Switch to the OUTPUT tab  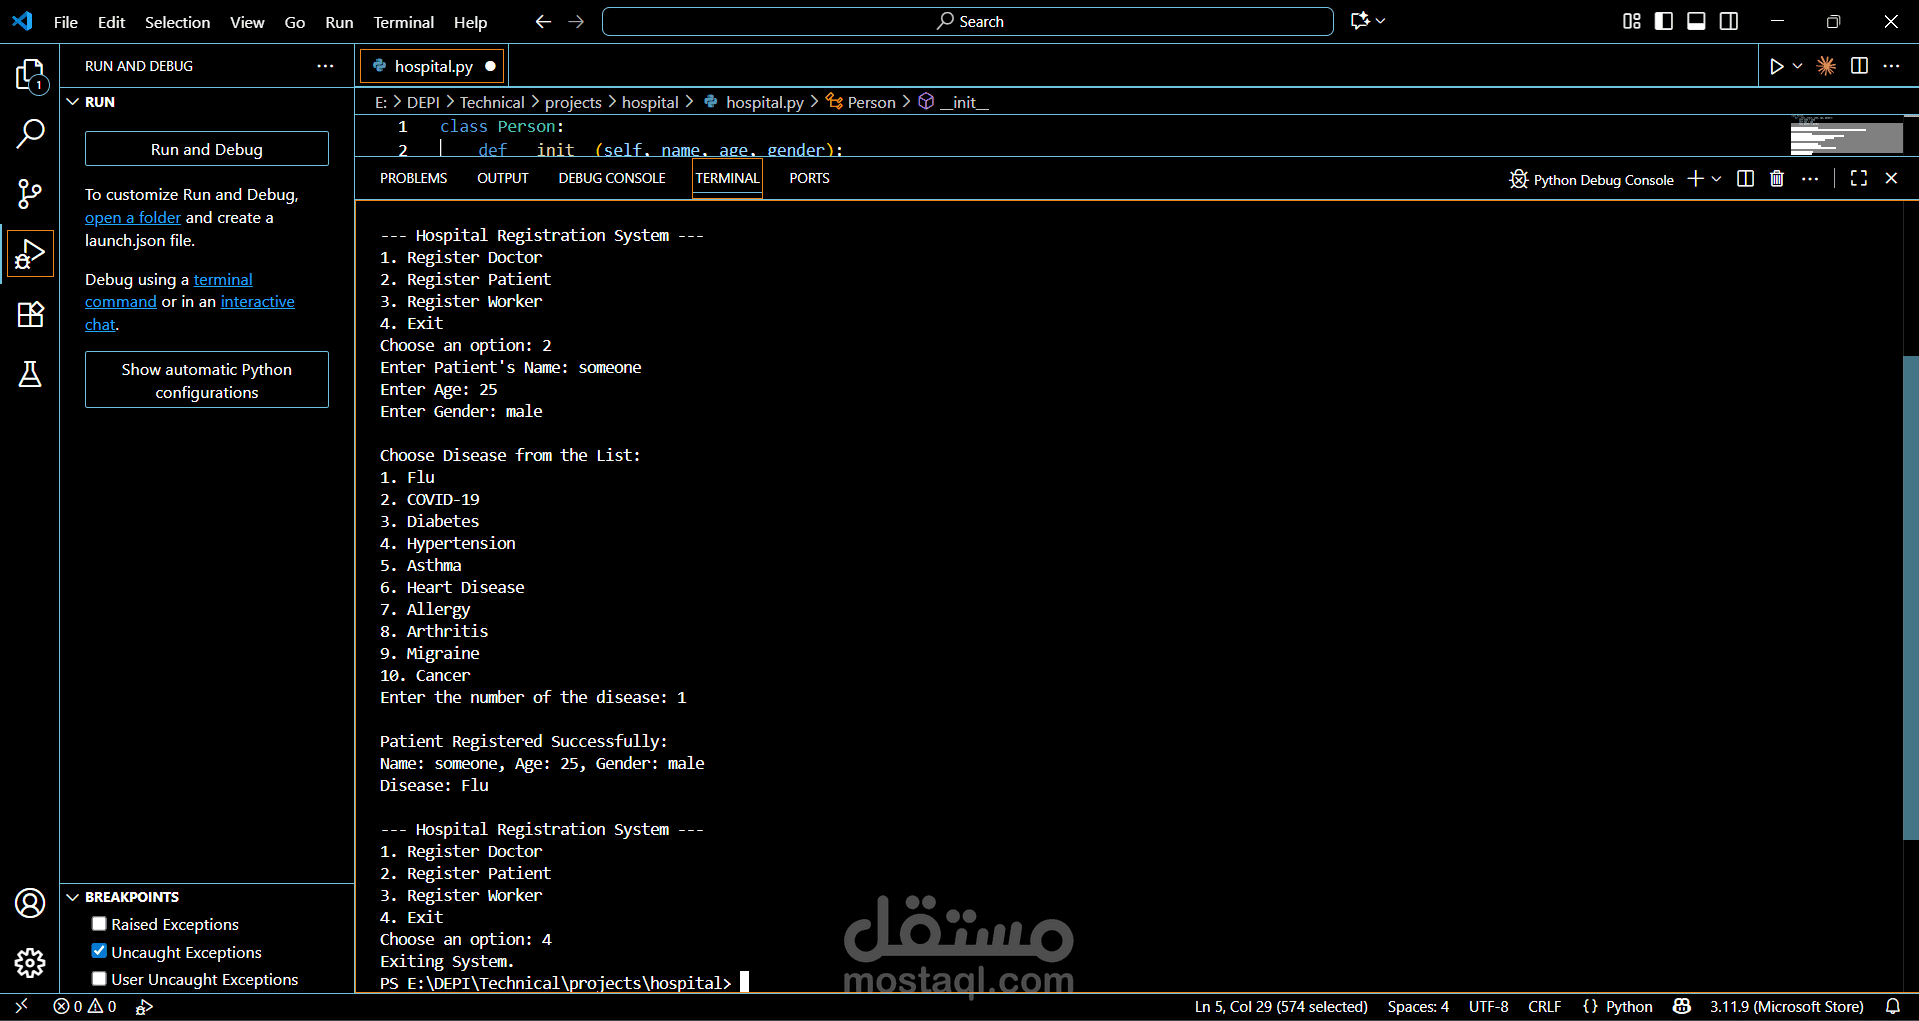pos(502,178)
